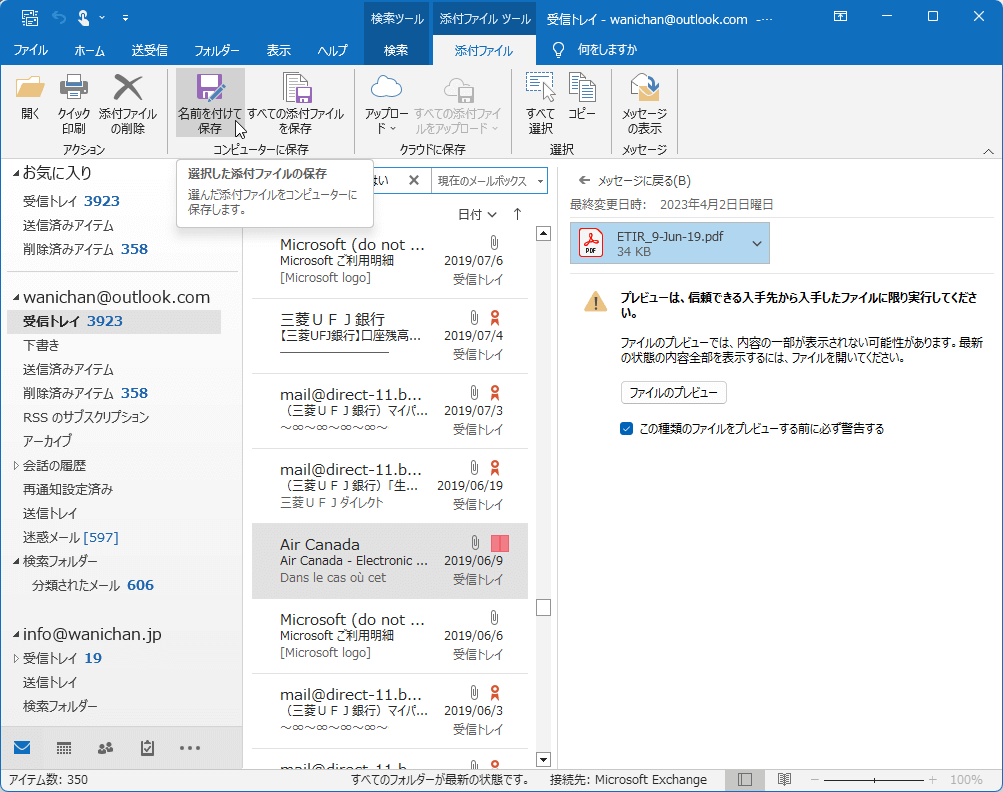Image resolution: width=1003 pixels, height=792 pixels.
Task: Collapse the お気に入り favorites section
Action: (x=16, y=173)
